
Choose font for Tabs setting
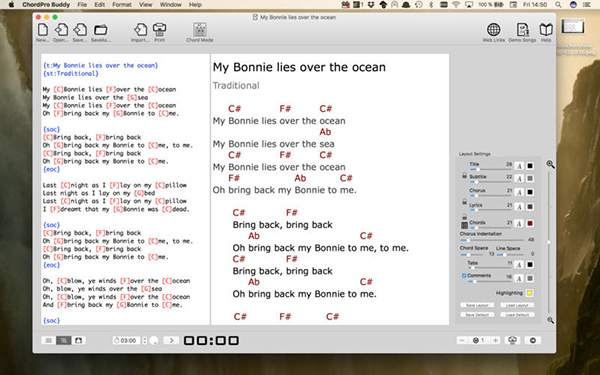coord(519,264)
